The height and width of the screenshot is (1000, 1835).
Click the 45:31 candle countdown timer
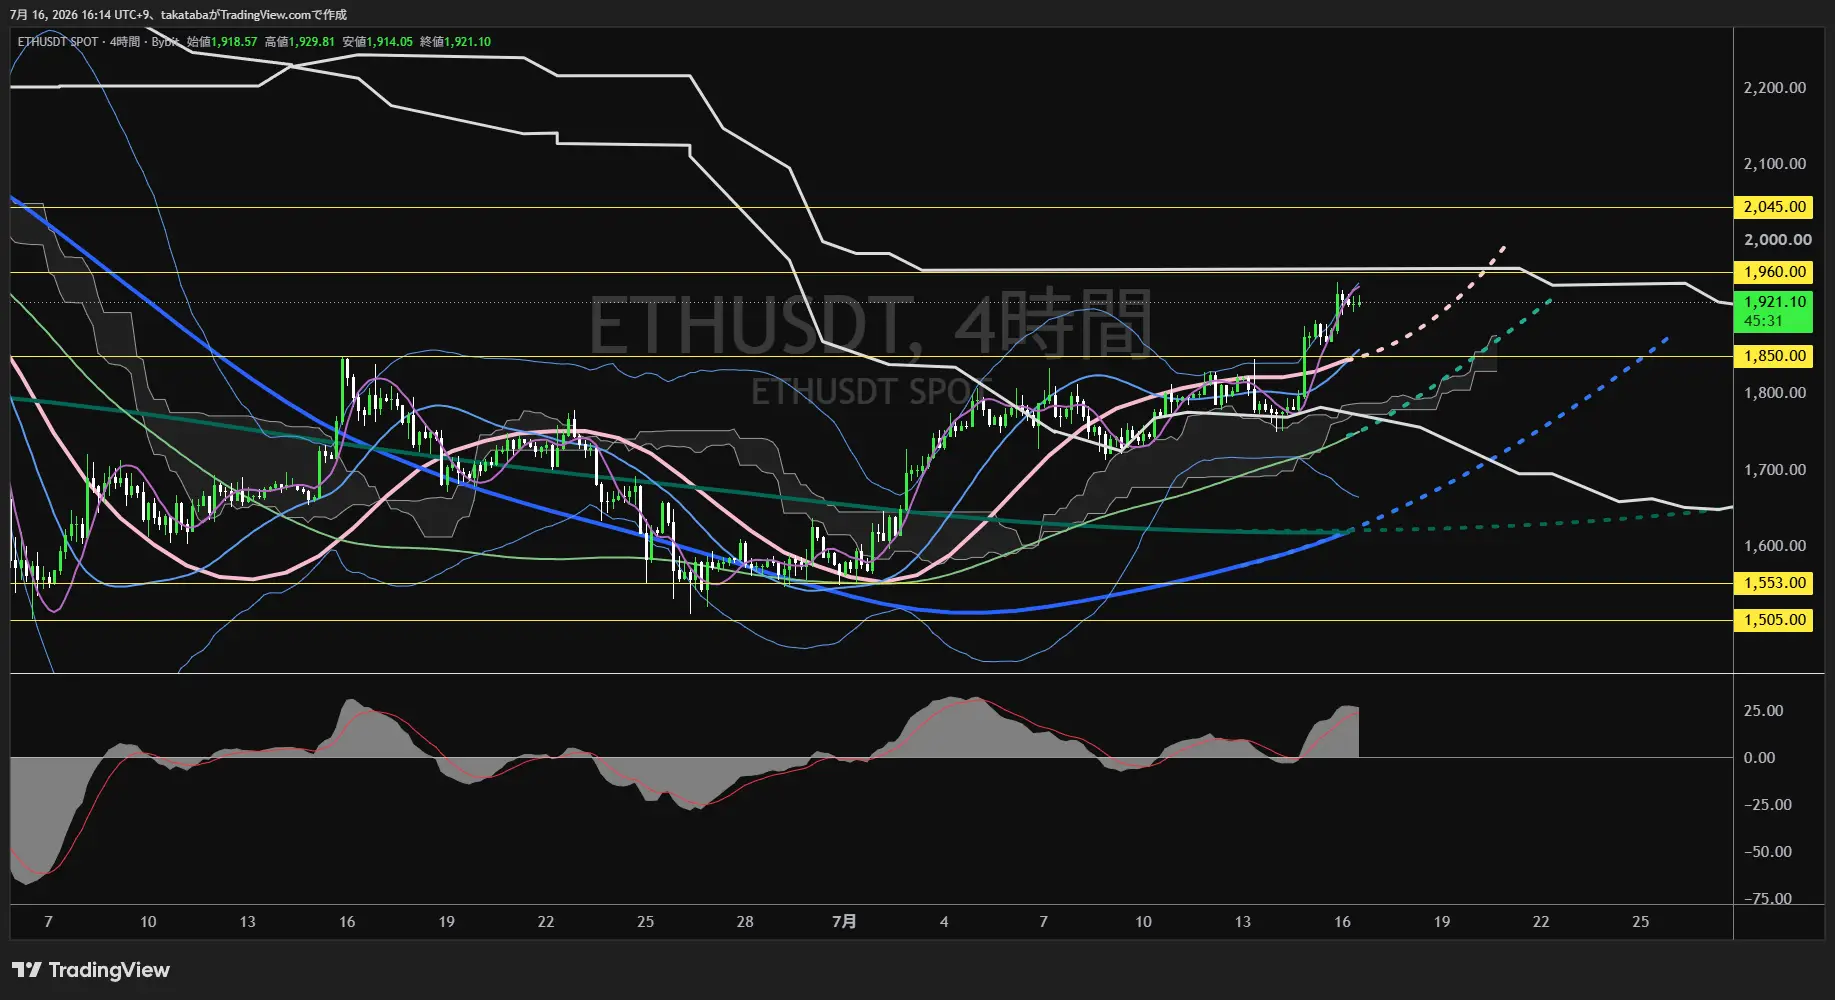click(x=1763, y=321)
